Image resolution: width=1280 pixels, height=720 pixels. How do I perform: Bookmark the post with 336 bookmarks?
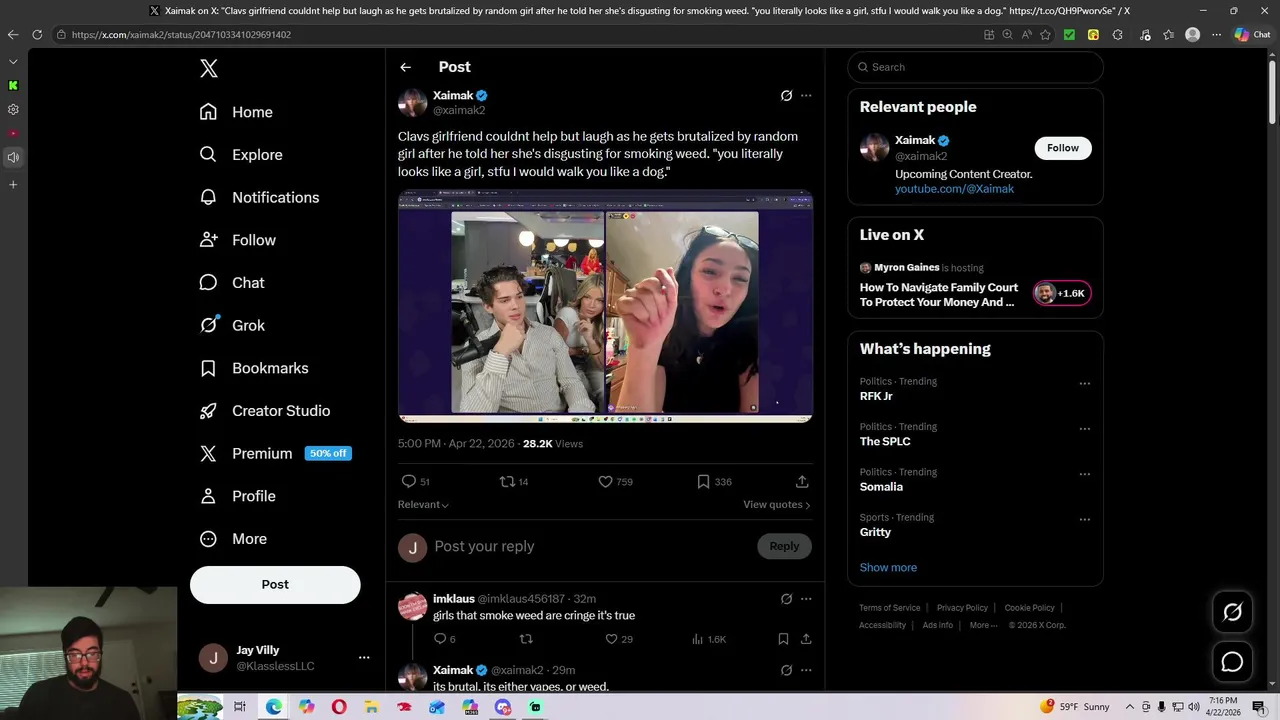point(703,482)
